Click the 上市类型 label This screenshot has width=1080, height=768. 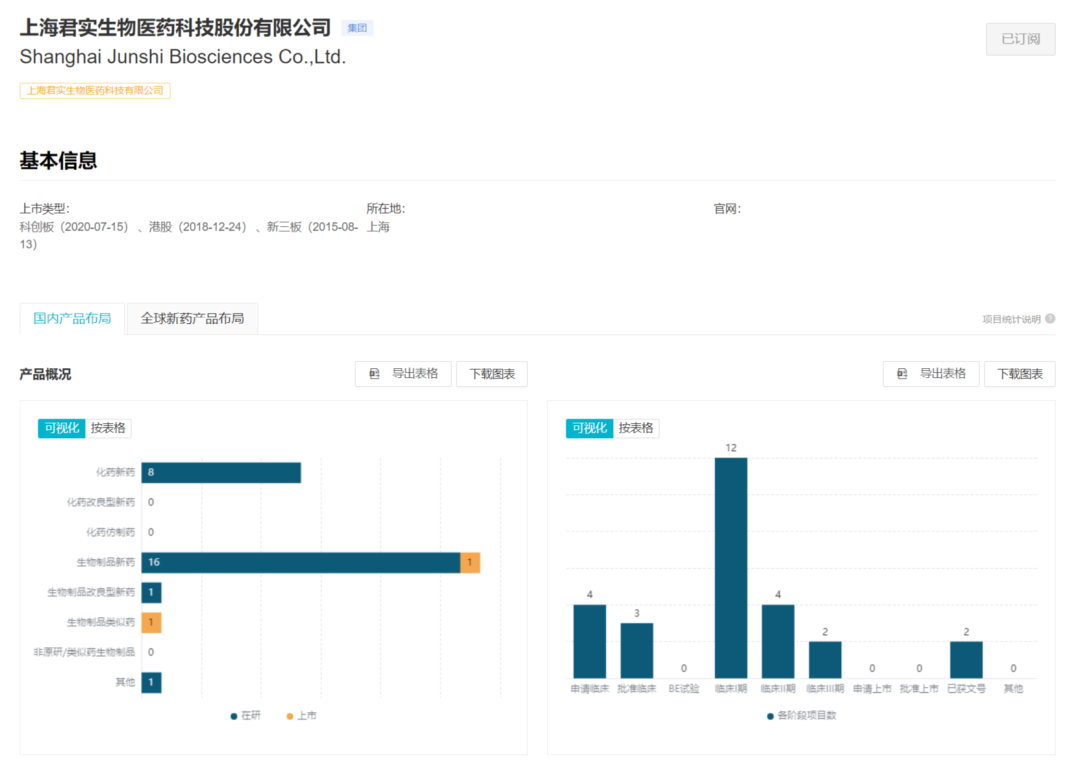point(45,209)
